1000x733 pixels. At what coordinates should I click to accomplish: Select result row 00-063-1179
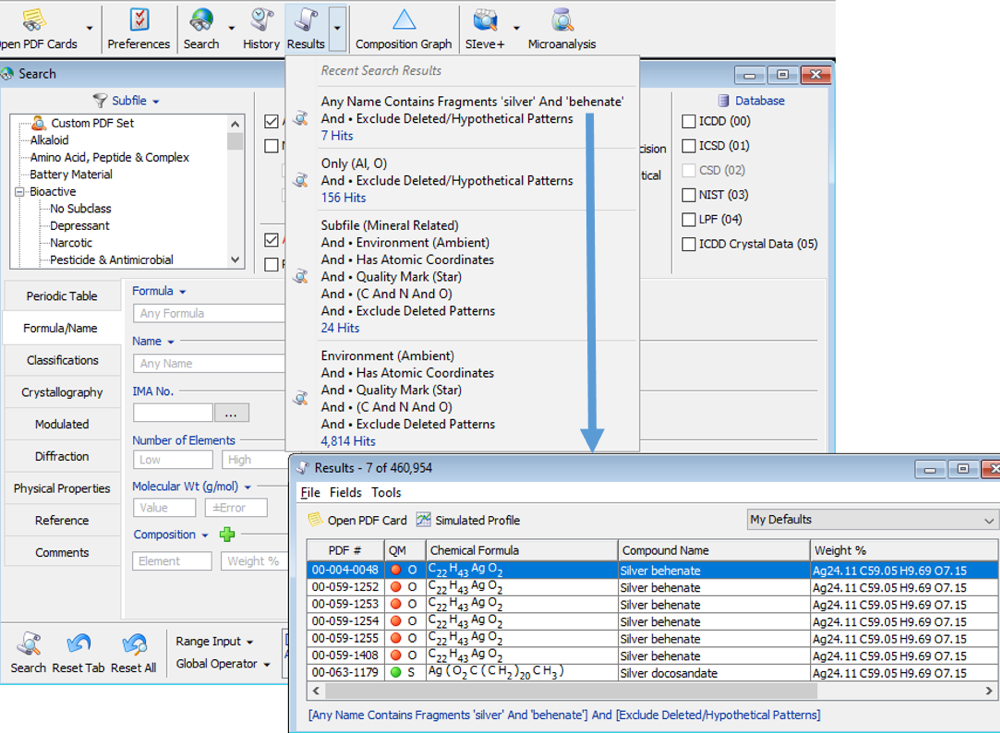[x=652, y=673]
